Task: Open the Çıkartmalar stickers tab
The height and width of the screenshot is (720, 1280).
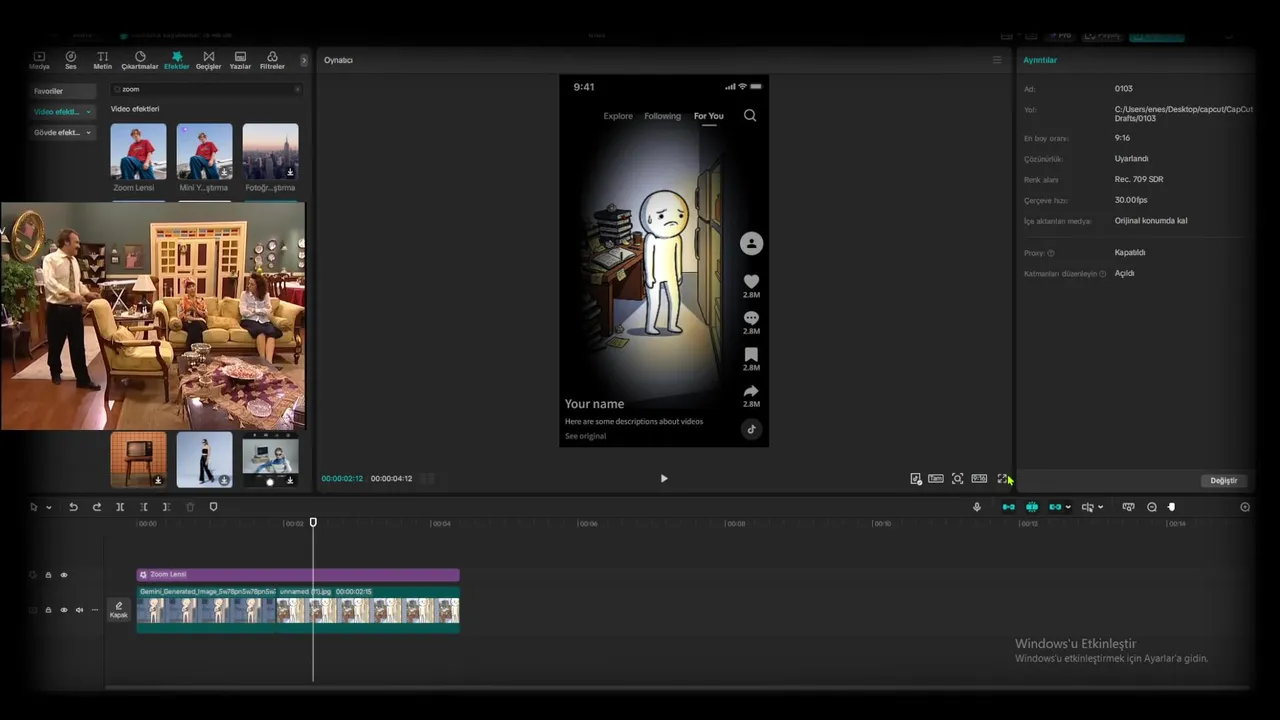Action: [140, 60]
